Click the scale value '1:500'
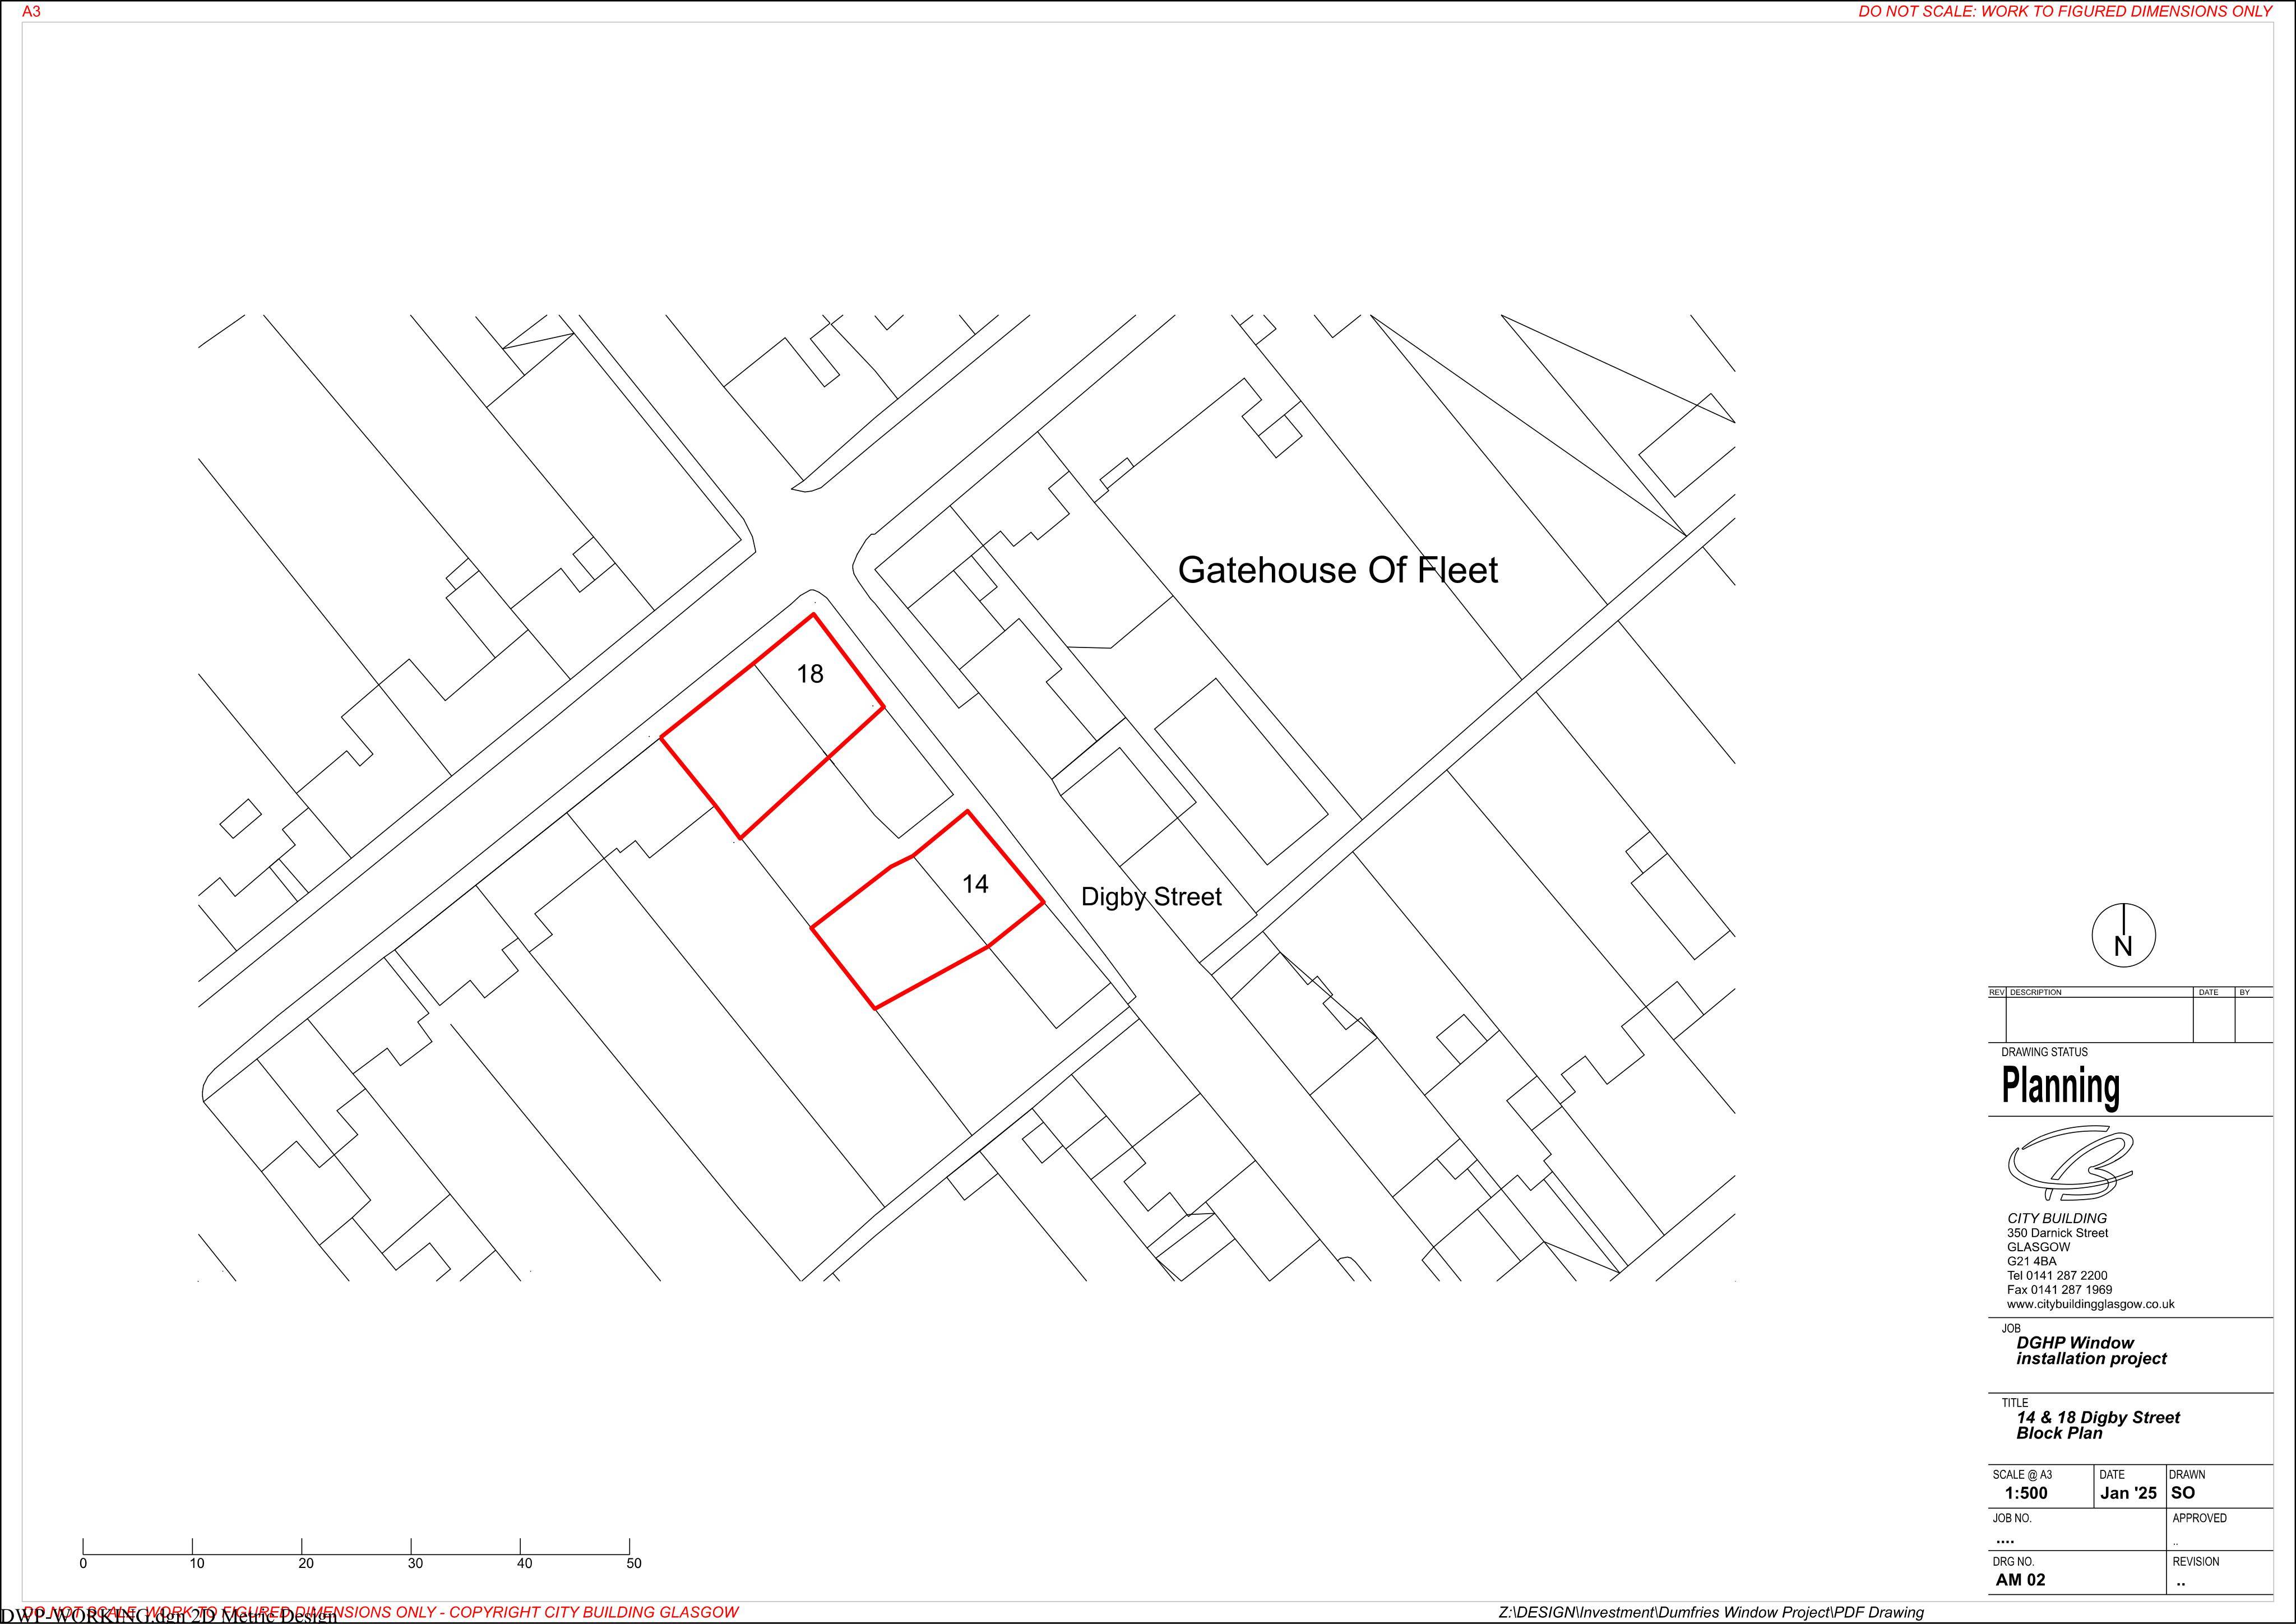This screenshot has width=2296, height=1624. (2026, 1493)
